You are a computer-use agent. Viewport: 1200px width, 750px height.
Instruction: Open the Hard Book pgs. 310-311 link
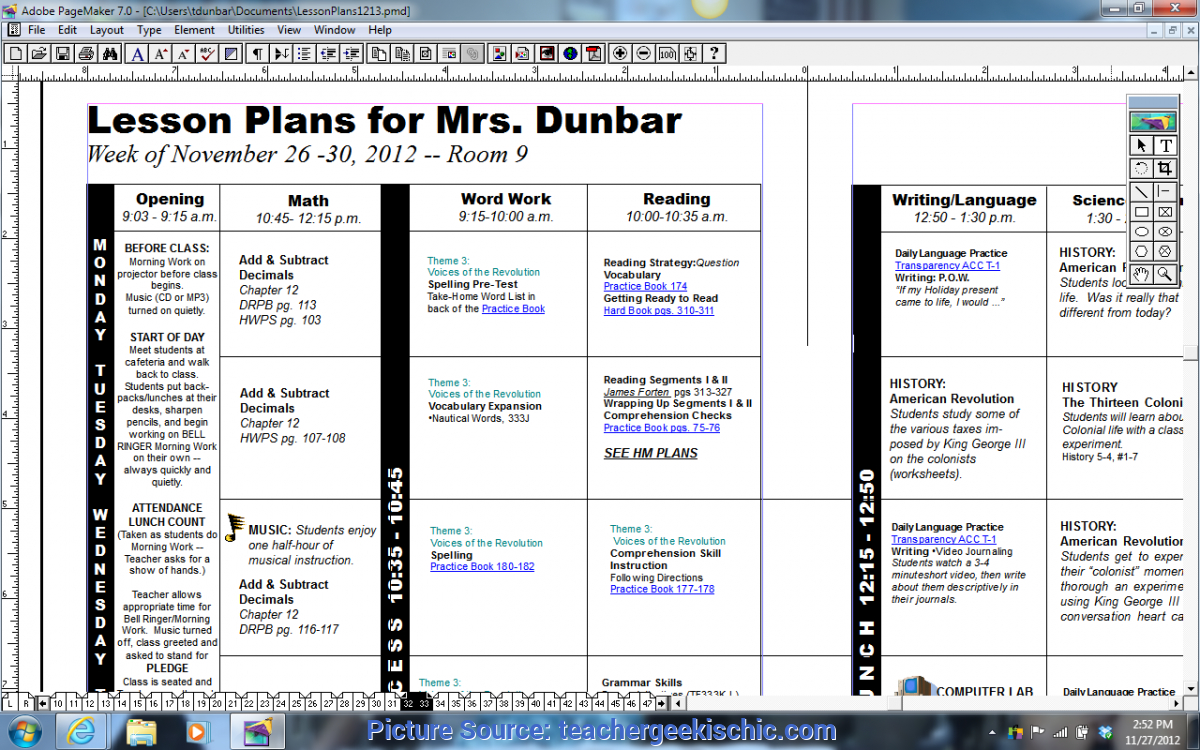coord(659,310)
